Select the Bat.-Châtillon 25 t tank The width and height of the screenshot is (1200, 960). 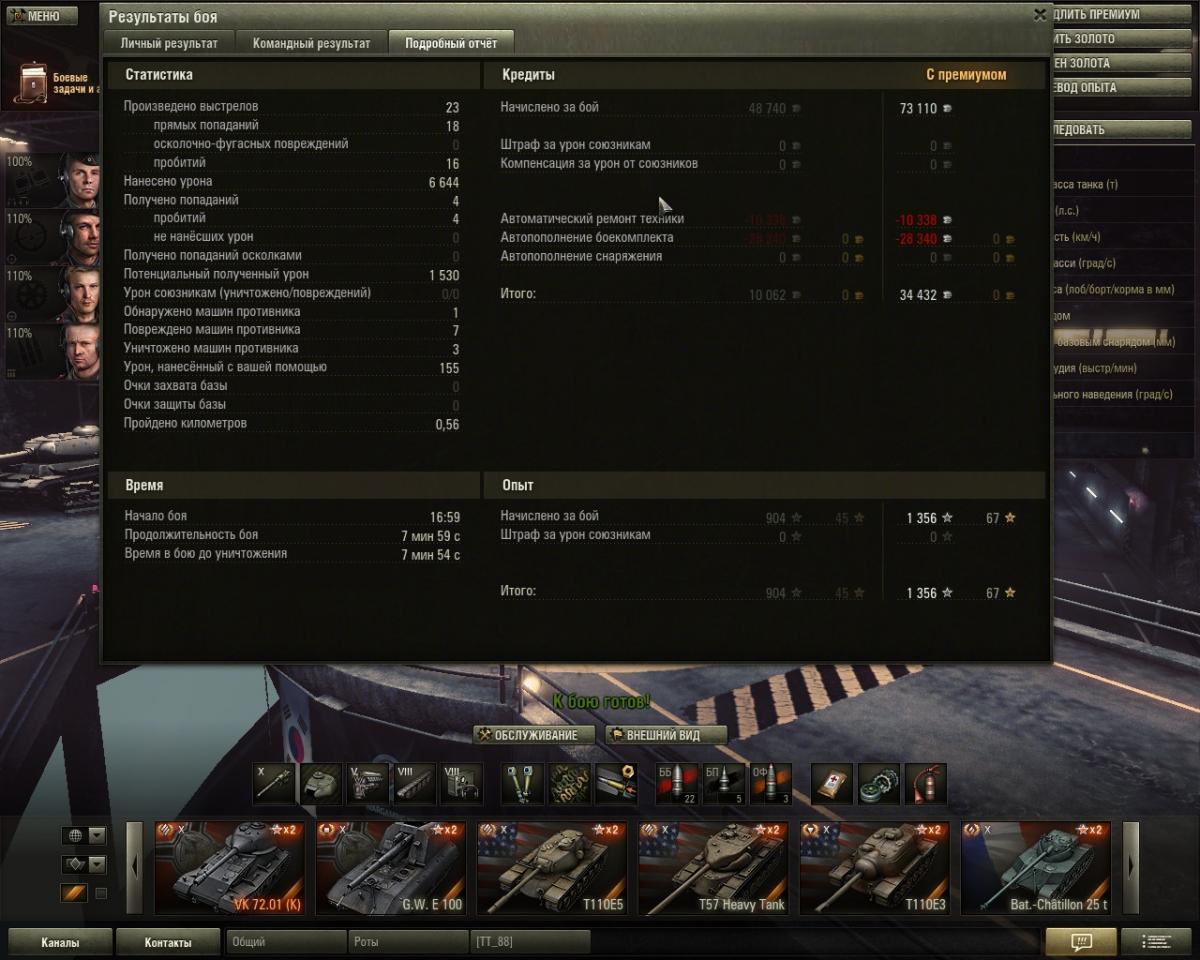pyautogui.click(x=1036, y=868)
